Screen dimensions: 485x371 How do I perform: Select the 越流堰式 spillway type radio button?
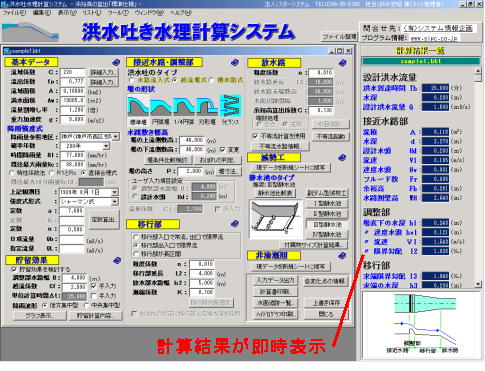[175, 80]
